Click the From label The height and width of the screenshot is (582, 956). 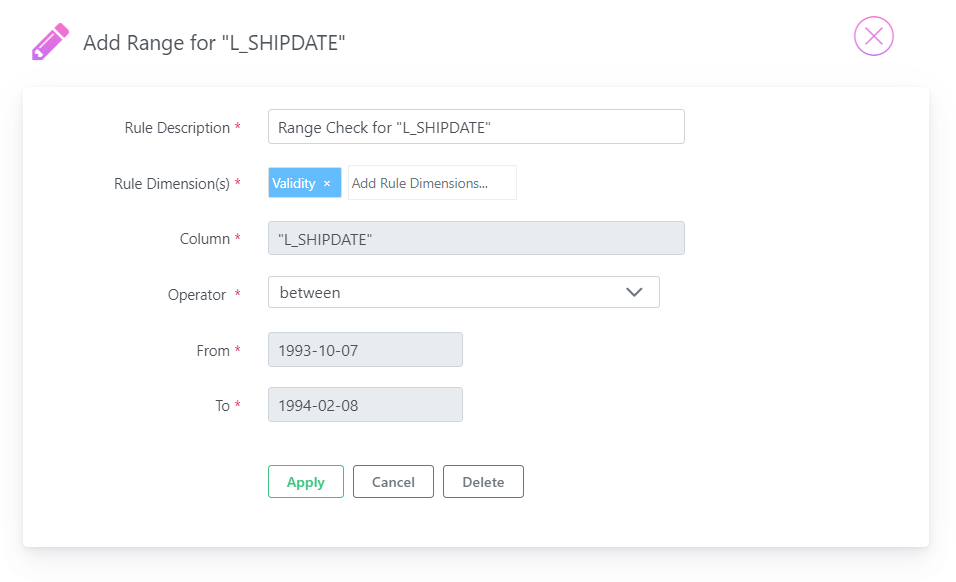(x=213, y=350)
